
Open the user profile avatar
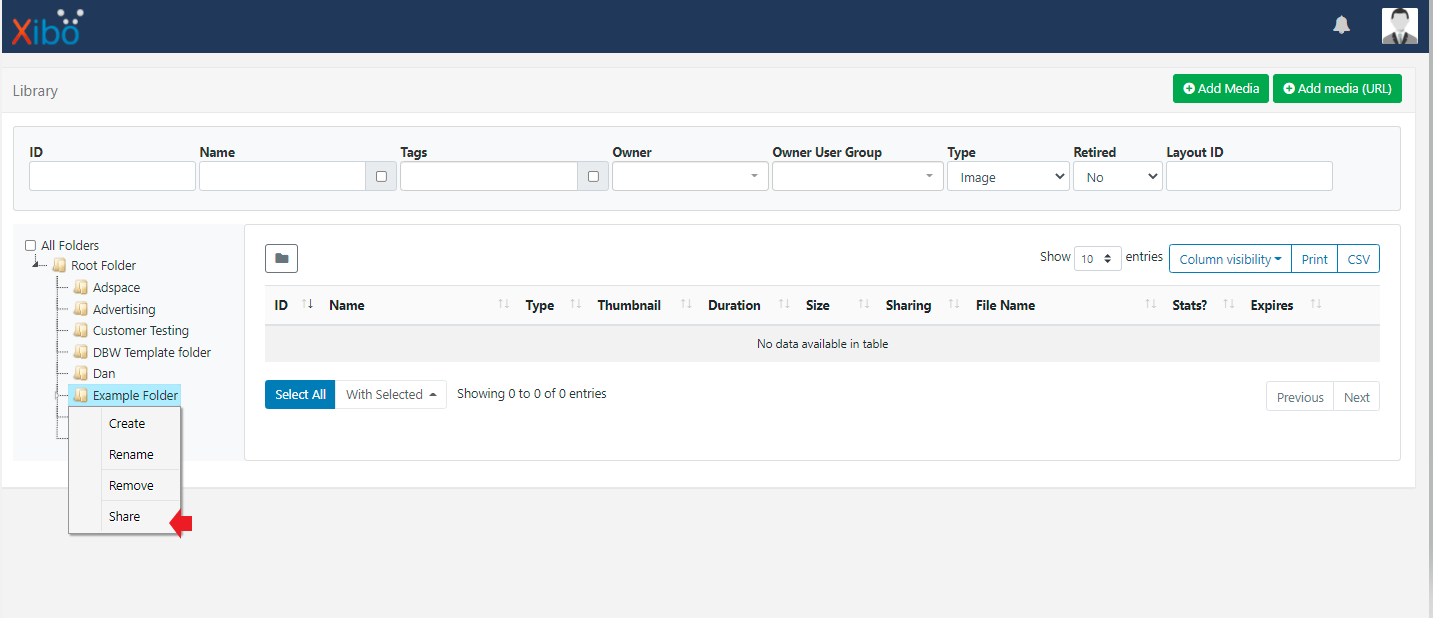click(1399, 26)
